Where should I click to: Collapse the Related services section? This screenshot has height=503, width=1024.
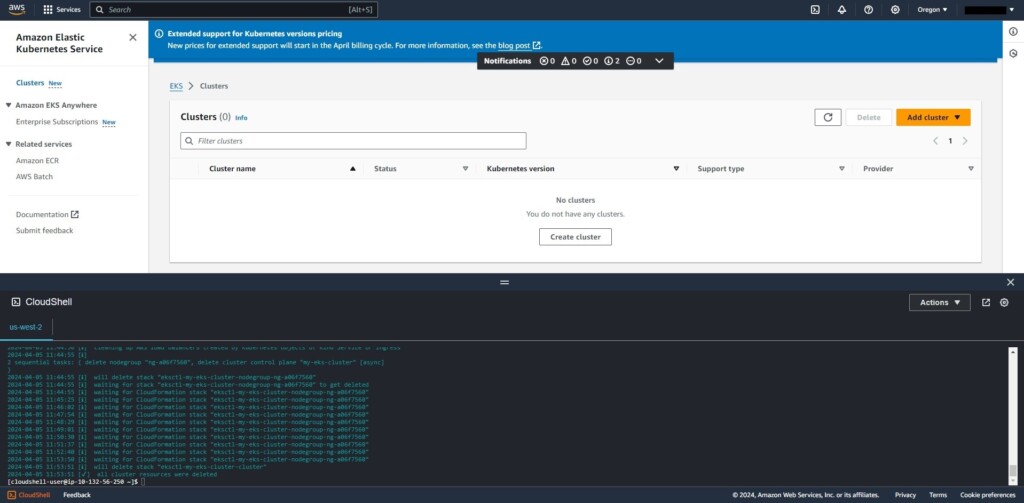point(8,144)
